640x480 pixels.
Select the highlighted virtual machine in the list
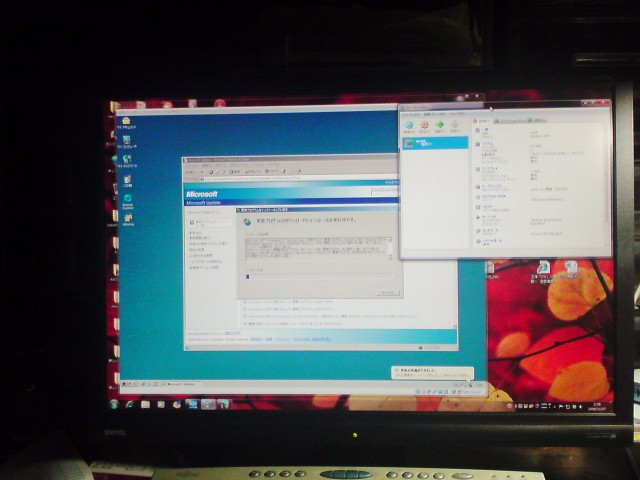434,143
